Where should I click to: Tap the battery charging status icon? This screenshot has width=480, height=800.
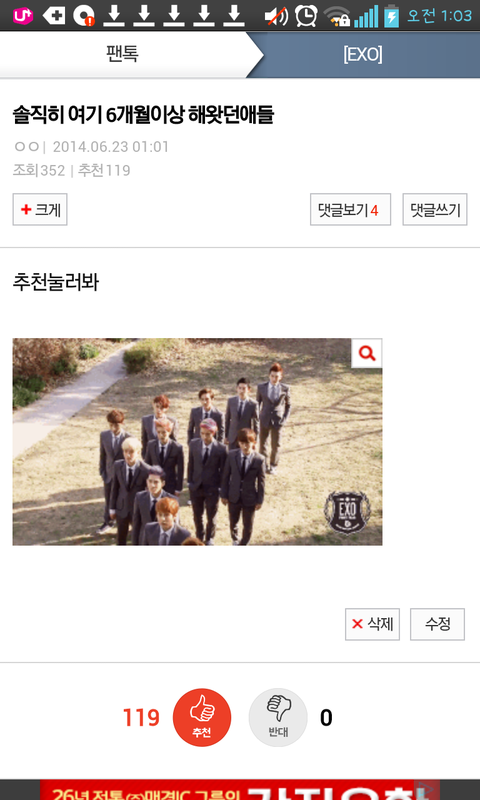pos(392,15)
